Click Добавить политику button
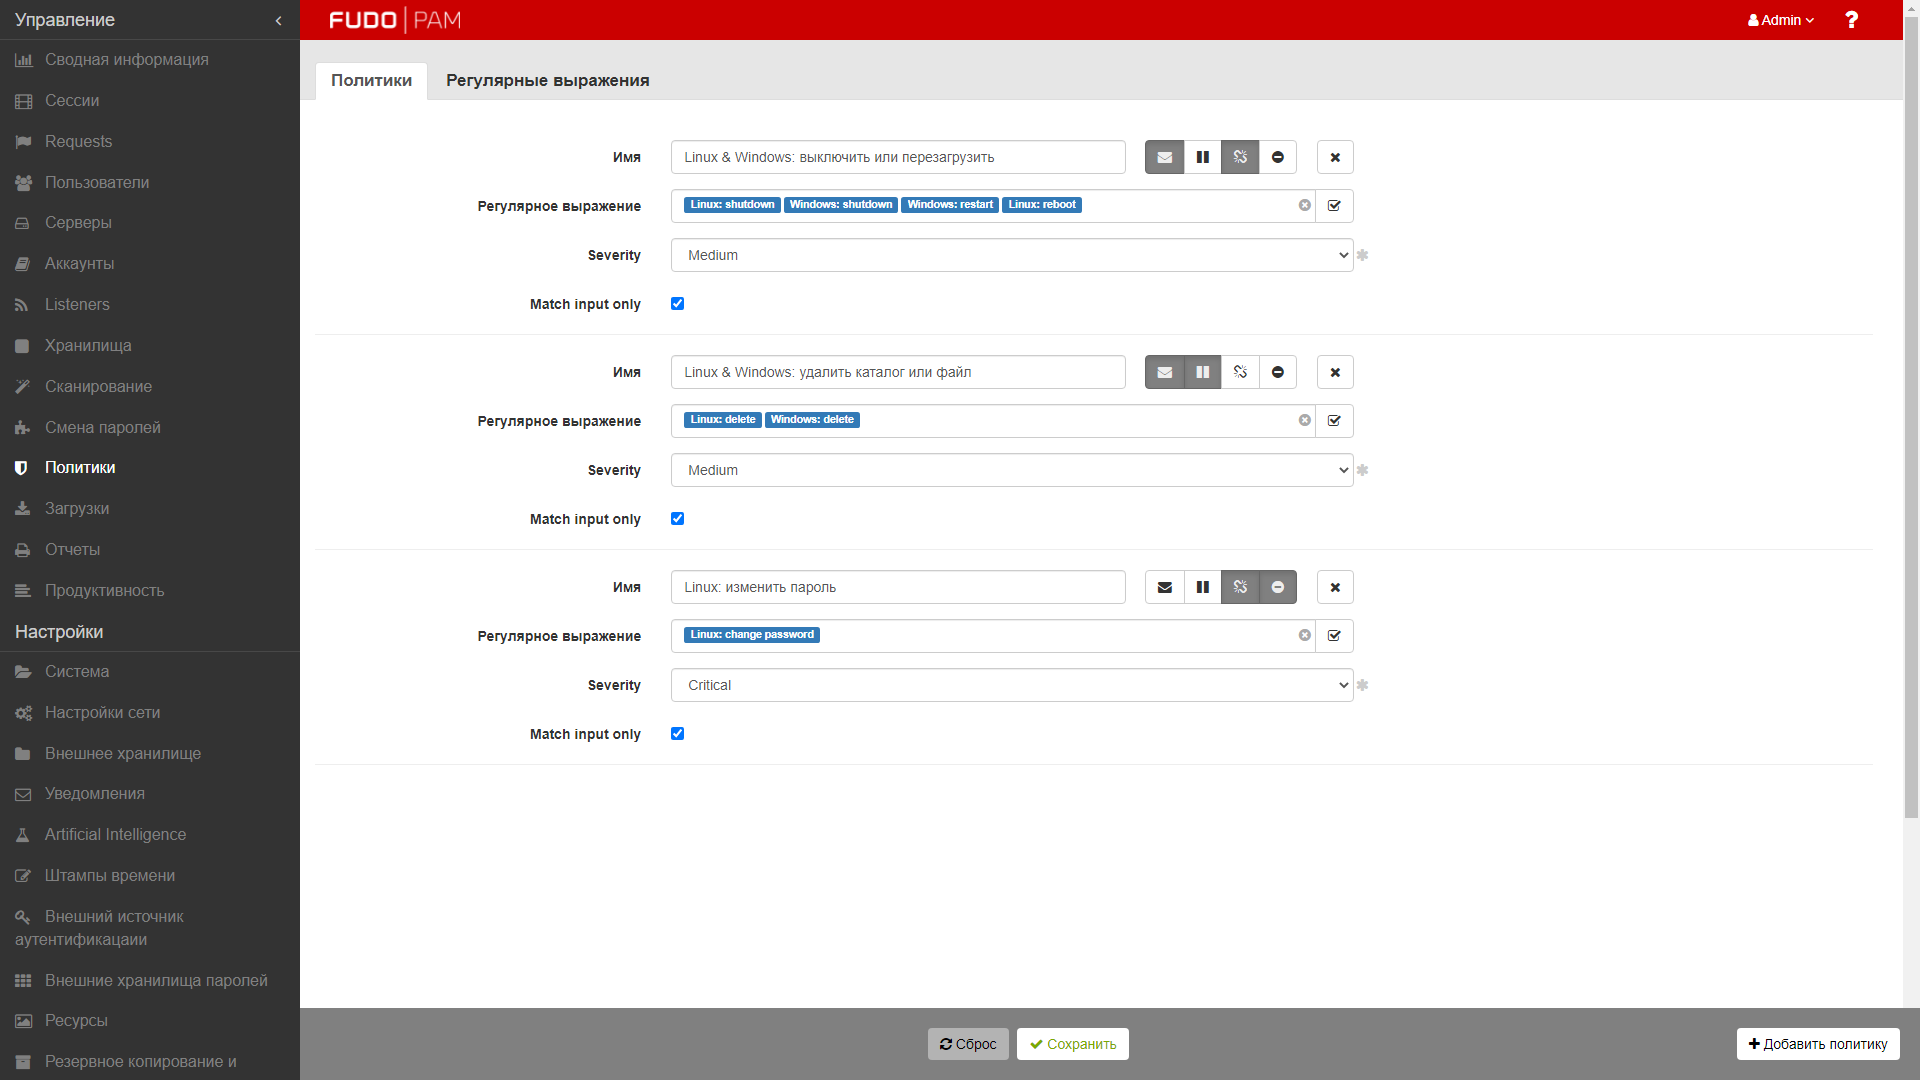This screenshot has width=1920, height=1080. click(1817, 1044)
